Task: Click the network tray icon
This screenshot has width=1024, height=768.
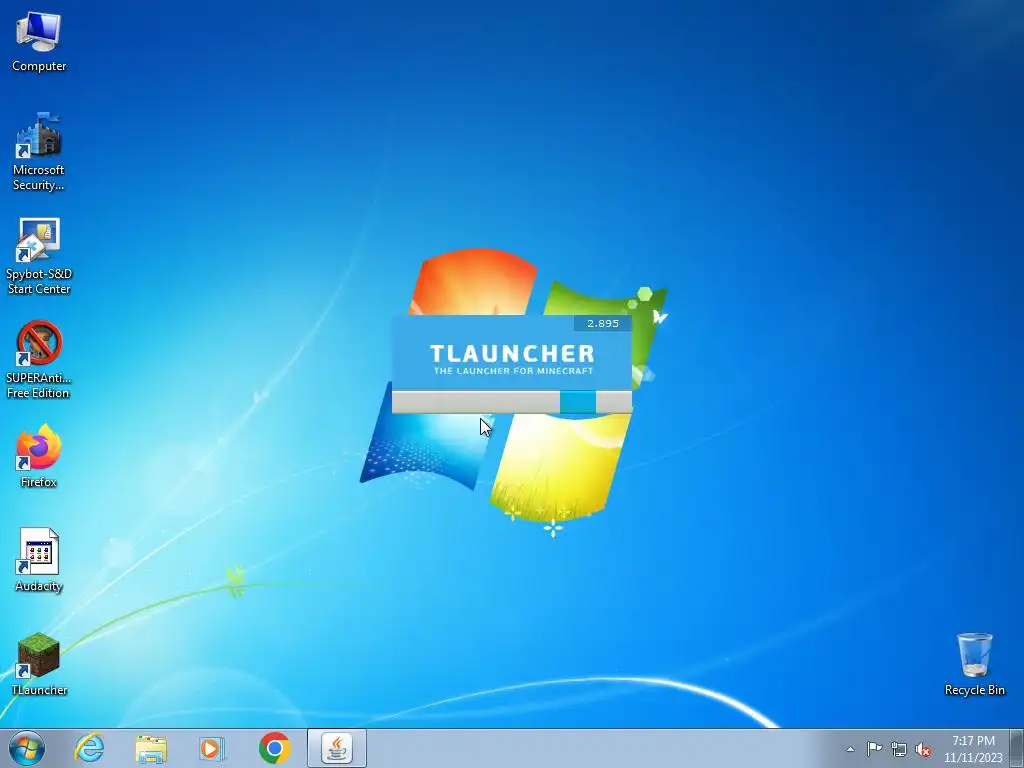Action: [x=899, y=749]
